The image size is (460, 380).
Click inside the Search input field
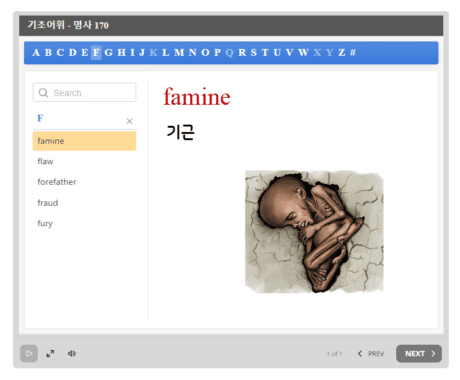click(84, 92)
